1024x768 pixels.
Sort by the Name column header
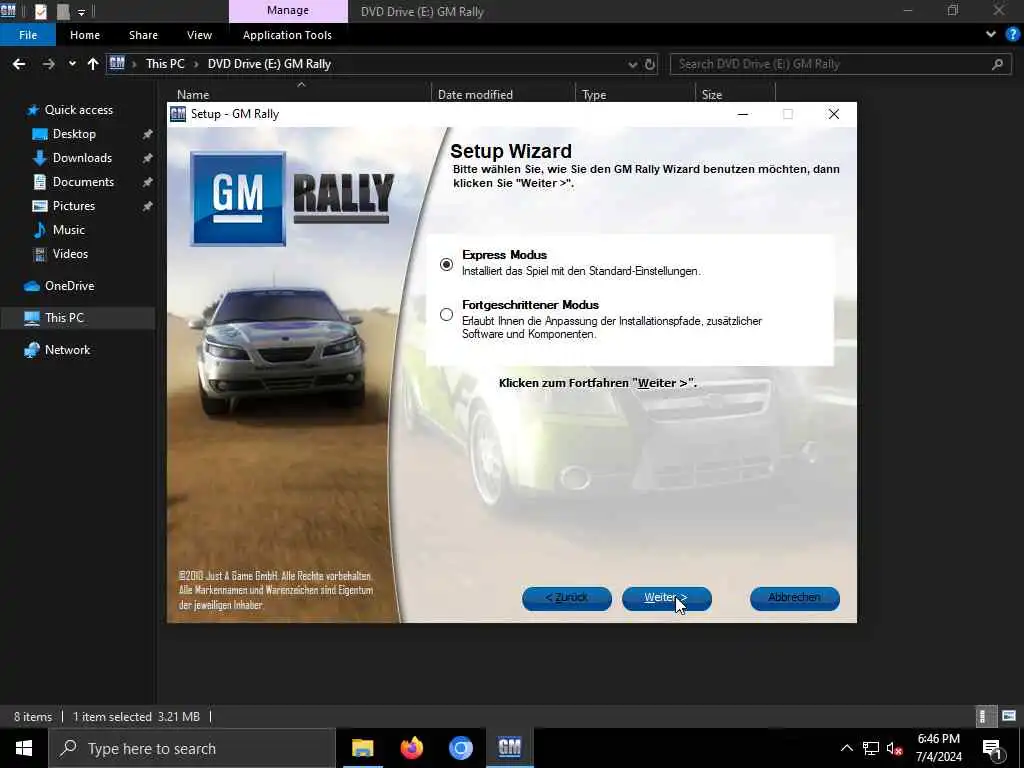point(193,95)
